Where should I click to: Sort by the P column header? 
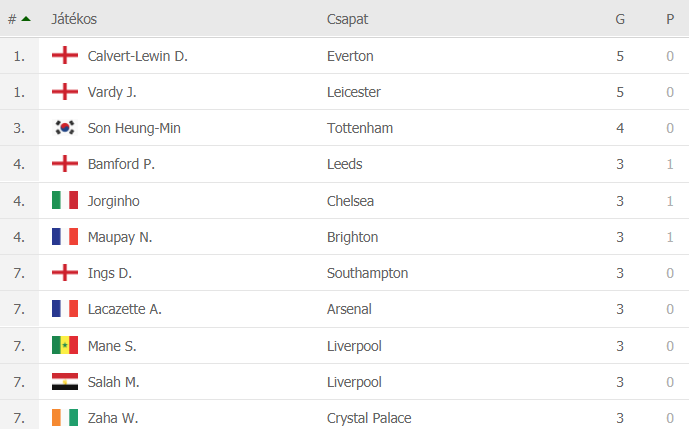670,19
